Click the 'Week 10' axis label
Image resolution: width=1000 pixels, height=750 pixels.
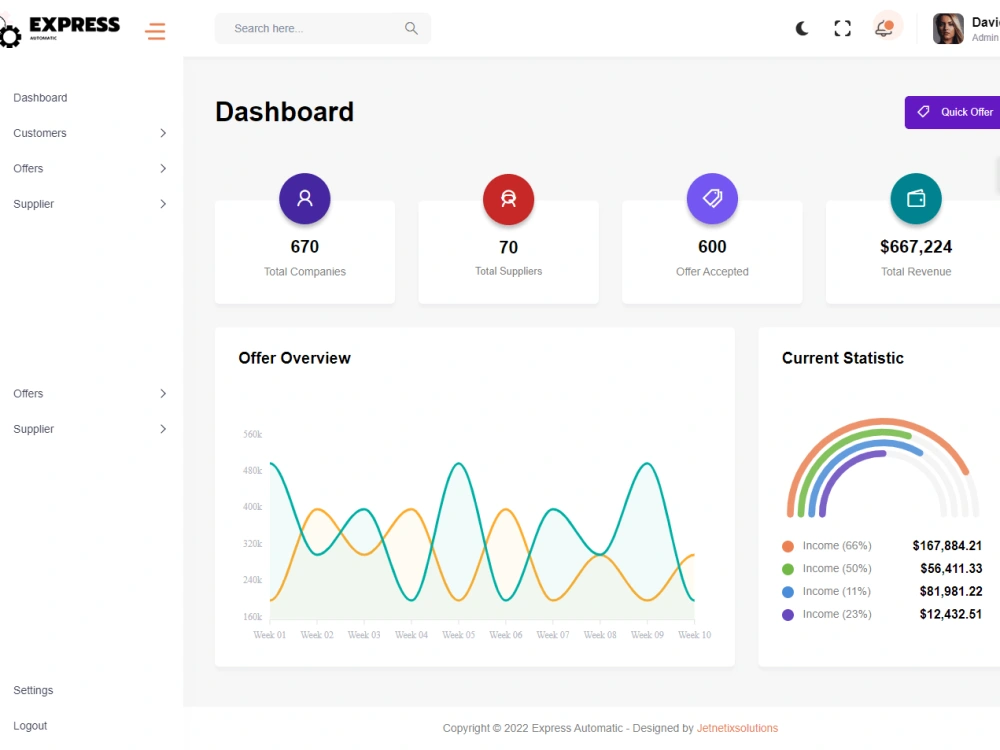[695, 635]
